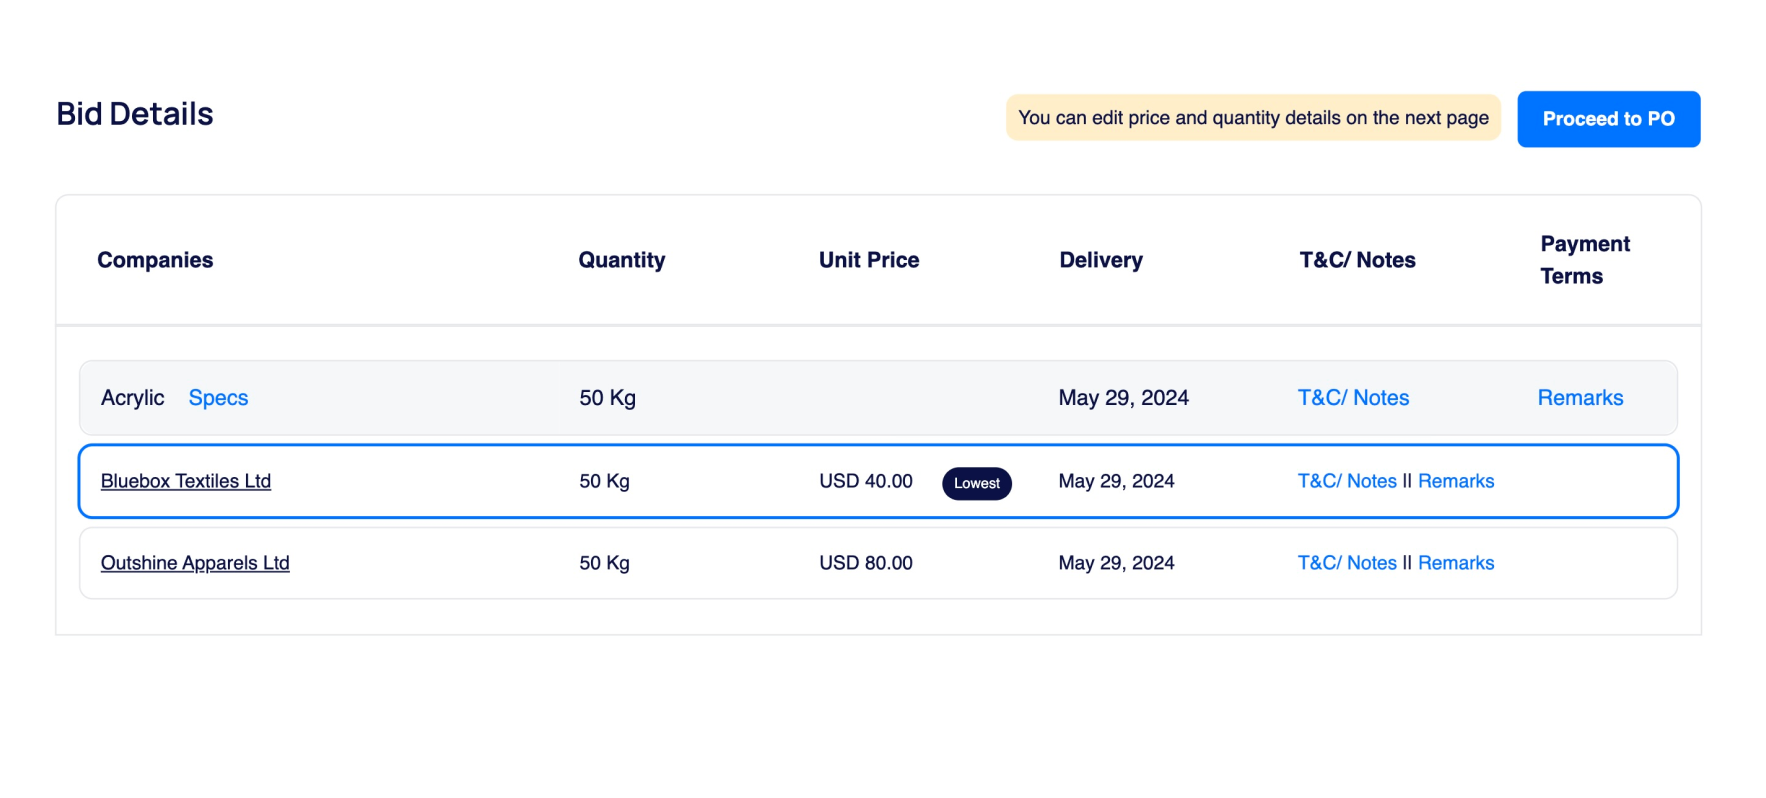The image size is (1766, 798).
Task: View T&C/ Notes for Bluebox Textiles
Action: (x=1347, y=481)
